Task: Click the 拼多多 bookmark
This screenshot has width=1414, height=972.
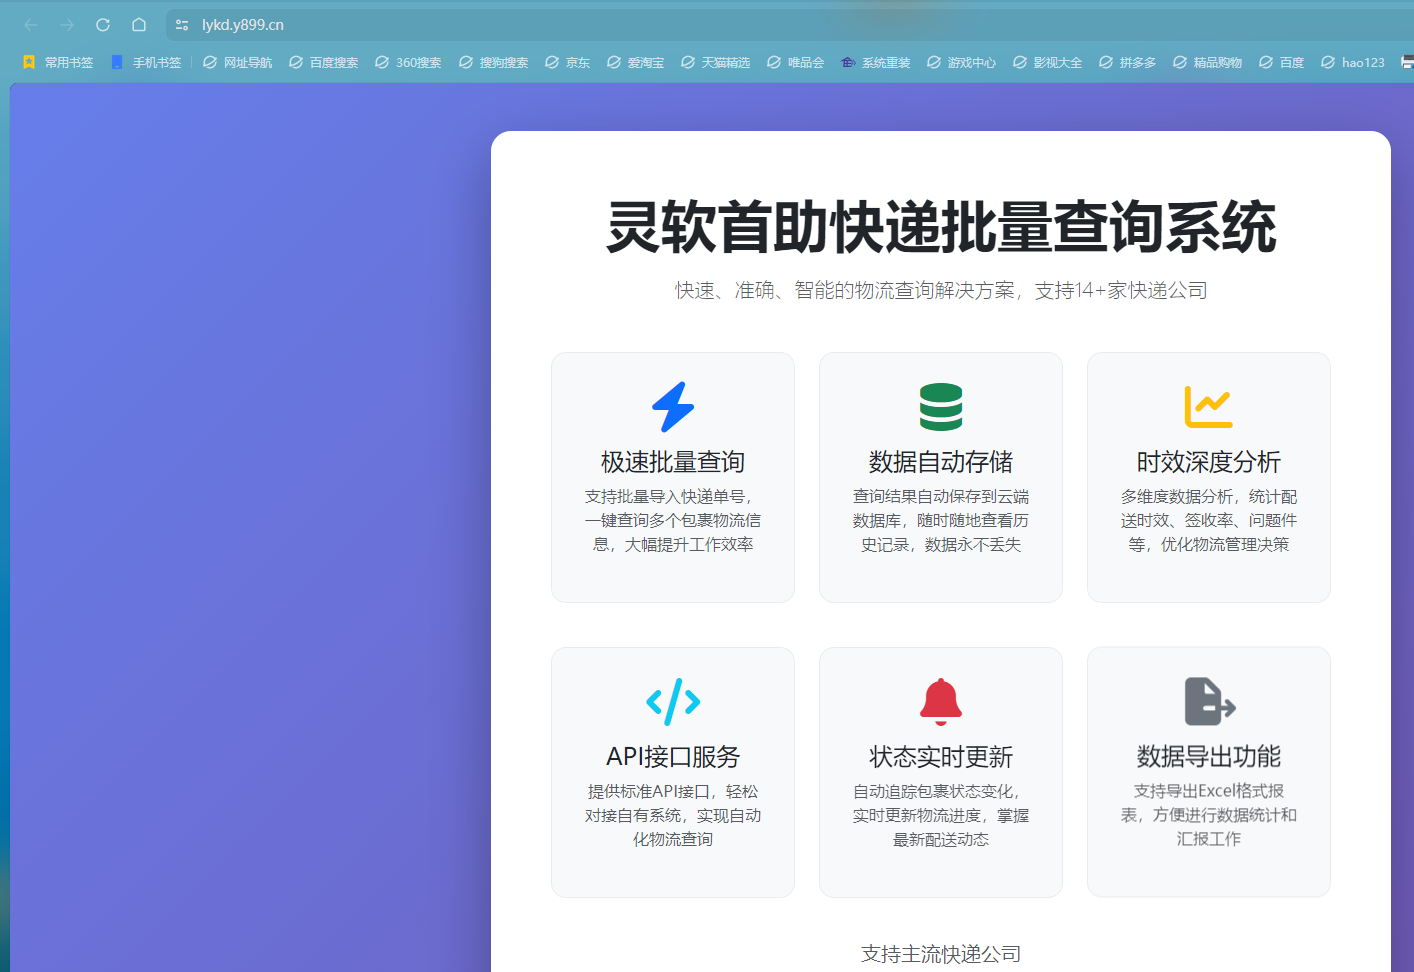Action: pos(1128,62)
